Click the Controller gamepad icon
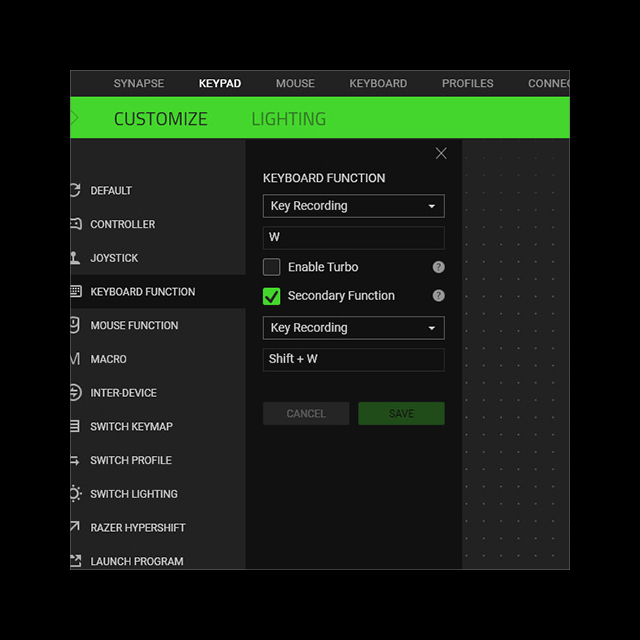The image size is (640, 640). coord(76,224)
